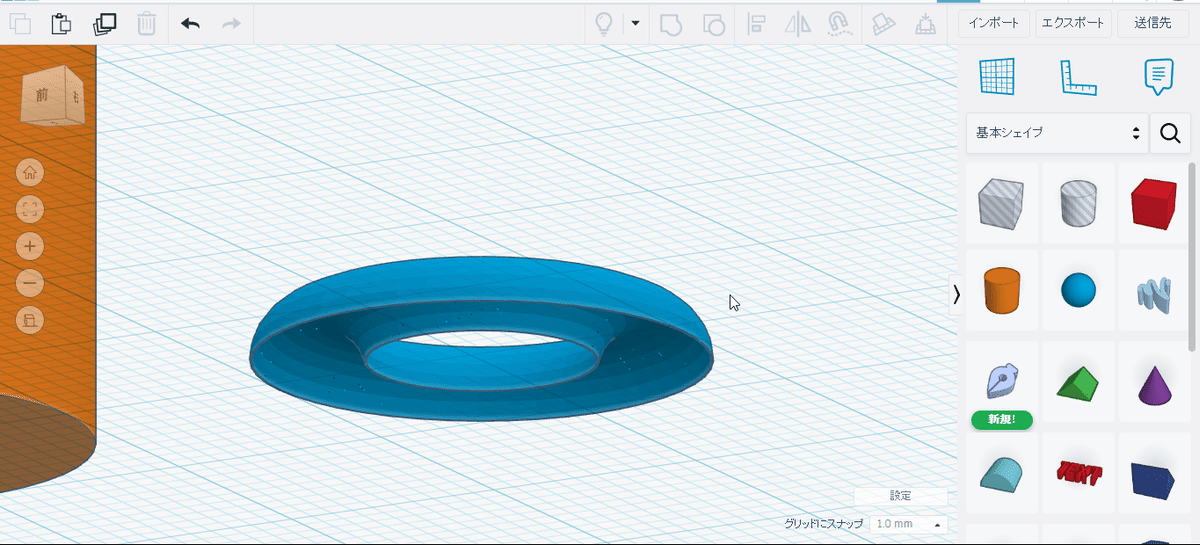Screen dimensions: 1200x545
Task: Click the drop to workplane icon
Action: tap(925, 24)
